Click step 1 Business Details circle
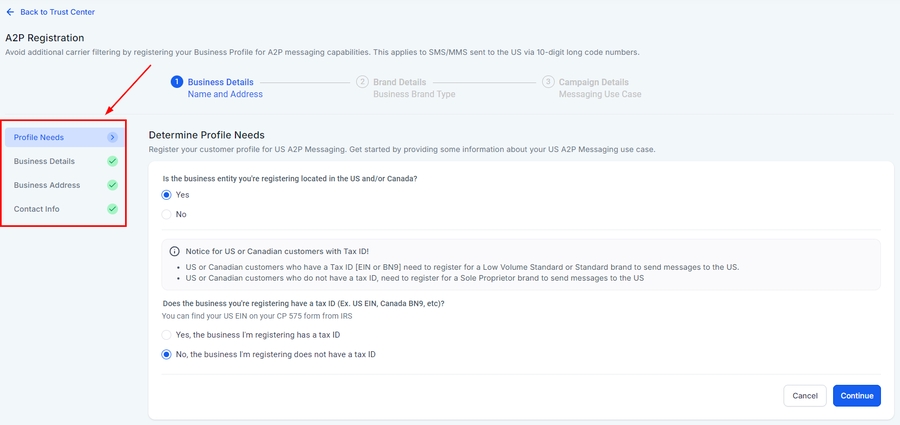 tap(177, 82)
